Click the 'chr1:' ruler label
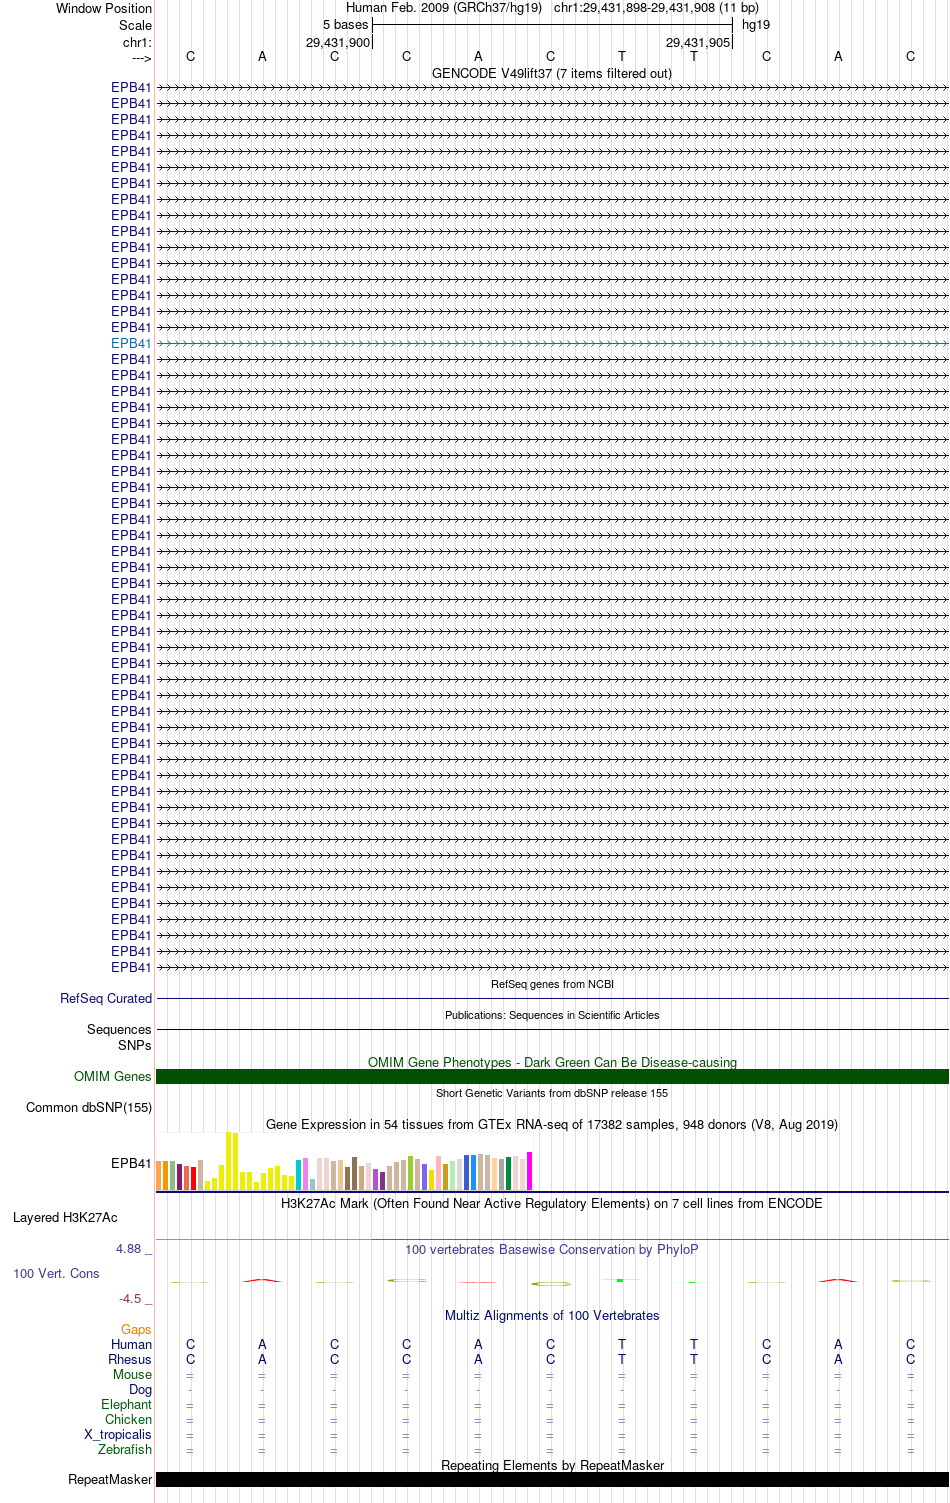950x1503 pixels. pyautogui.click(x=137, y=42)
